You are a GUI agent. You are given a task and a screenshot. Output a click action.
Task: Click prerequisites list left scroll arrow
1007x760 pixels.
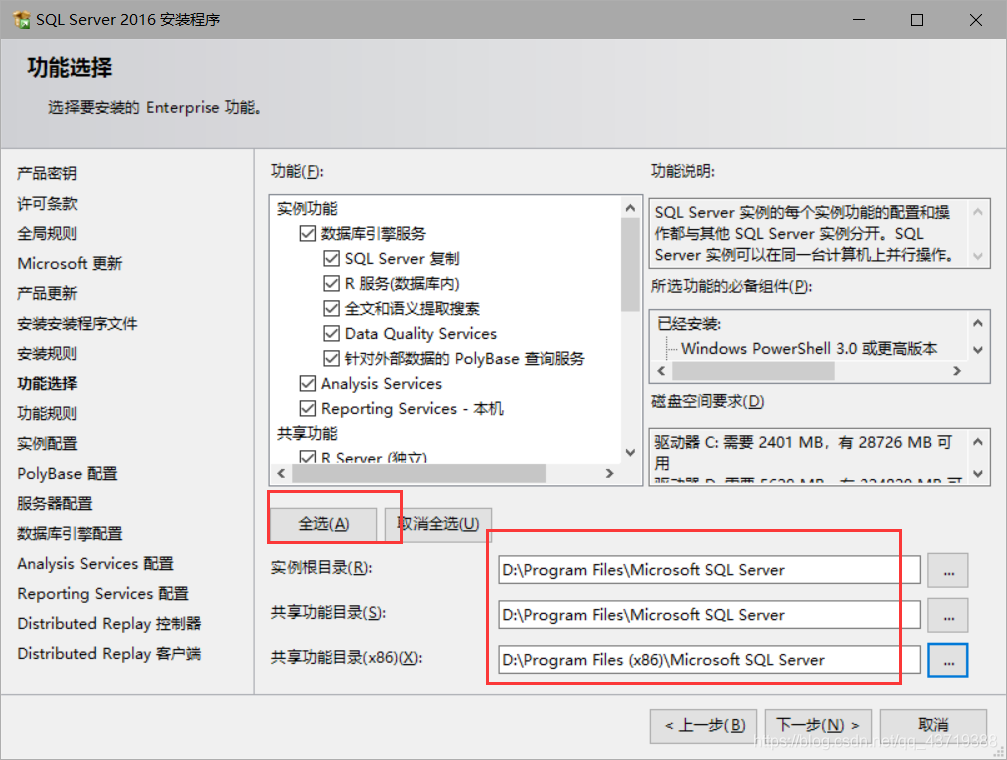[x=661, y=371]
